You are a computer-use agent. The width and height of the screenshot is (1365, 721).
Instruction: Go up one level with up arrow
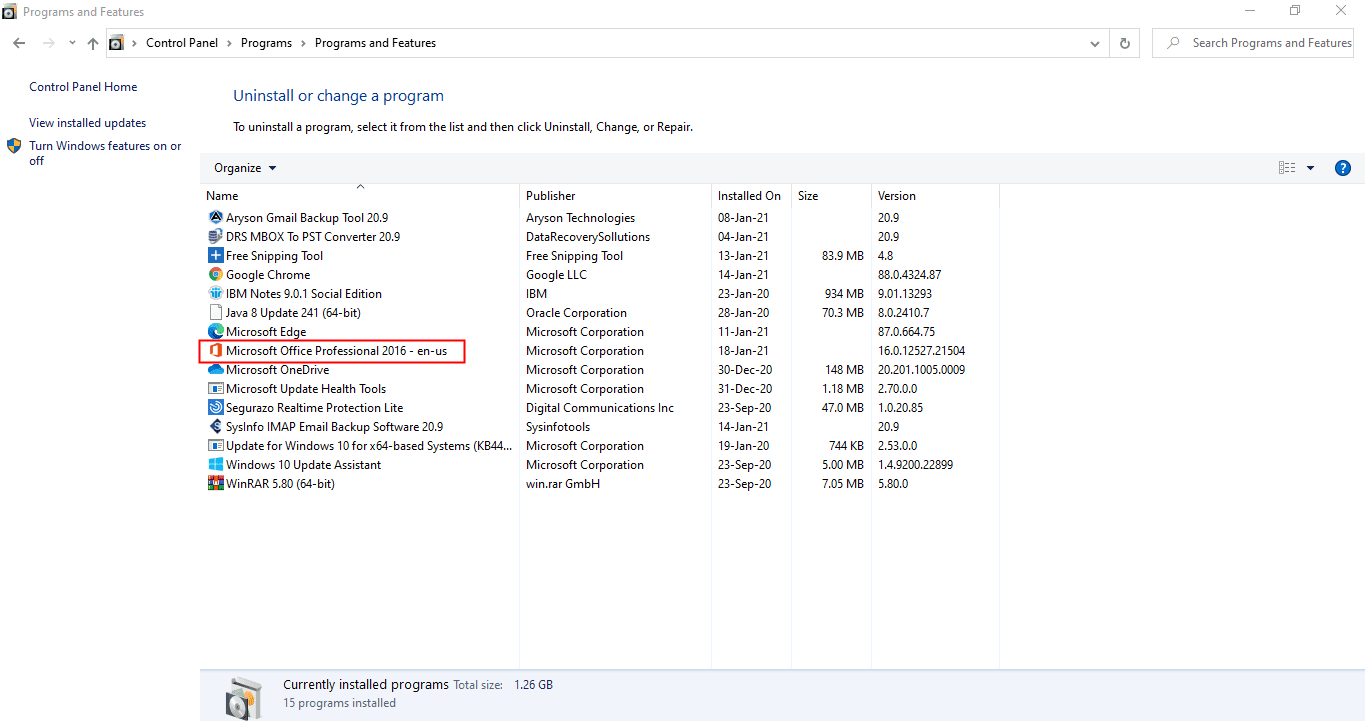(x=93, y=43)
